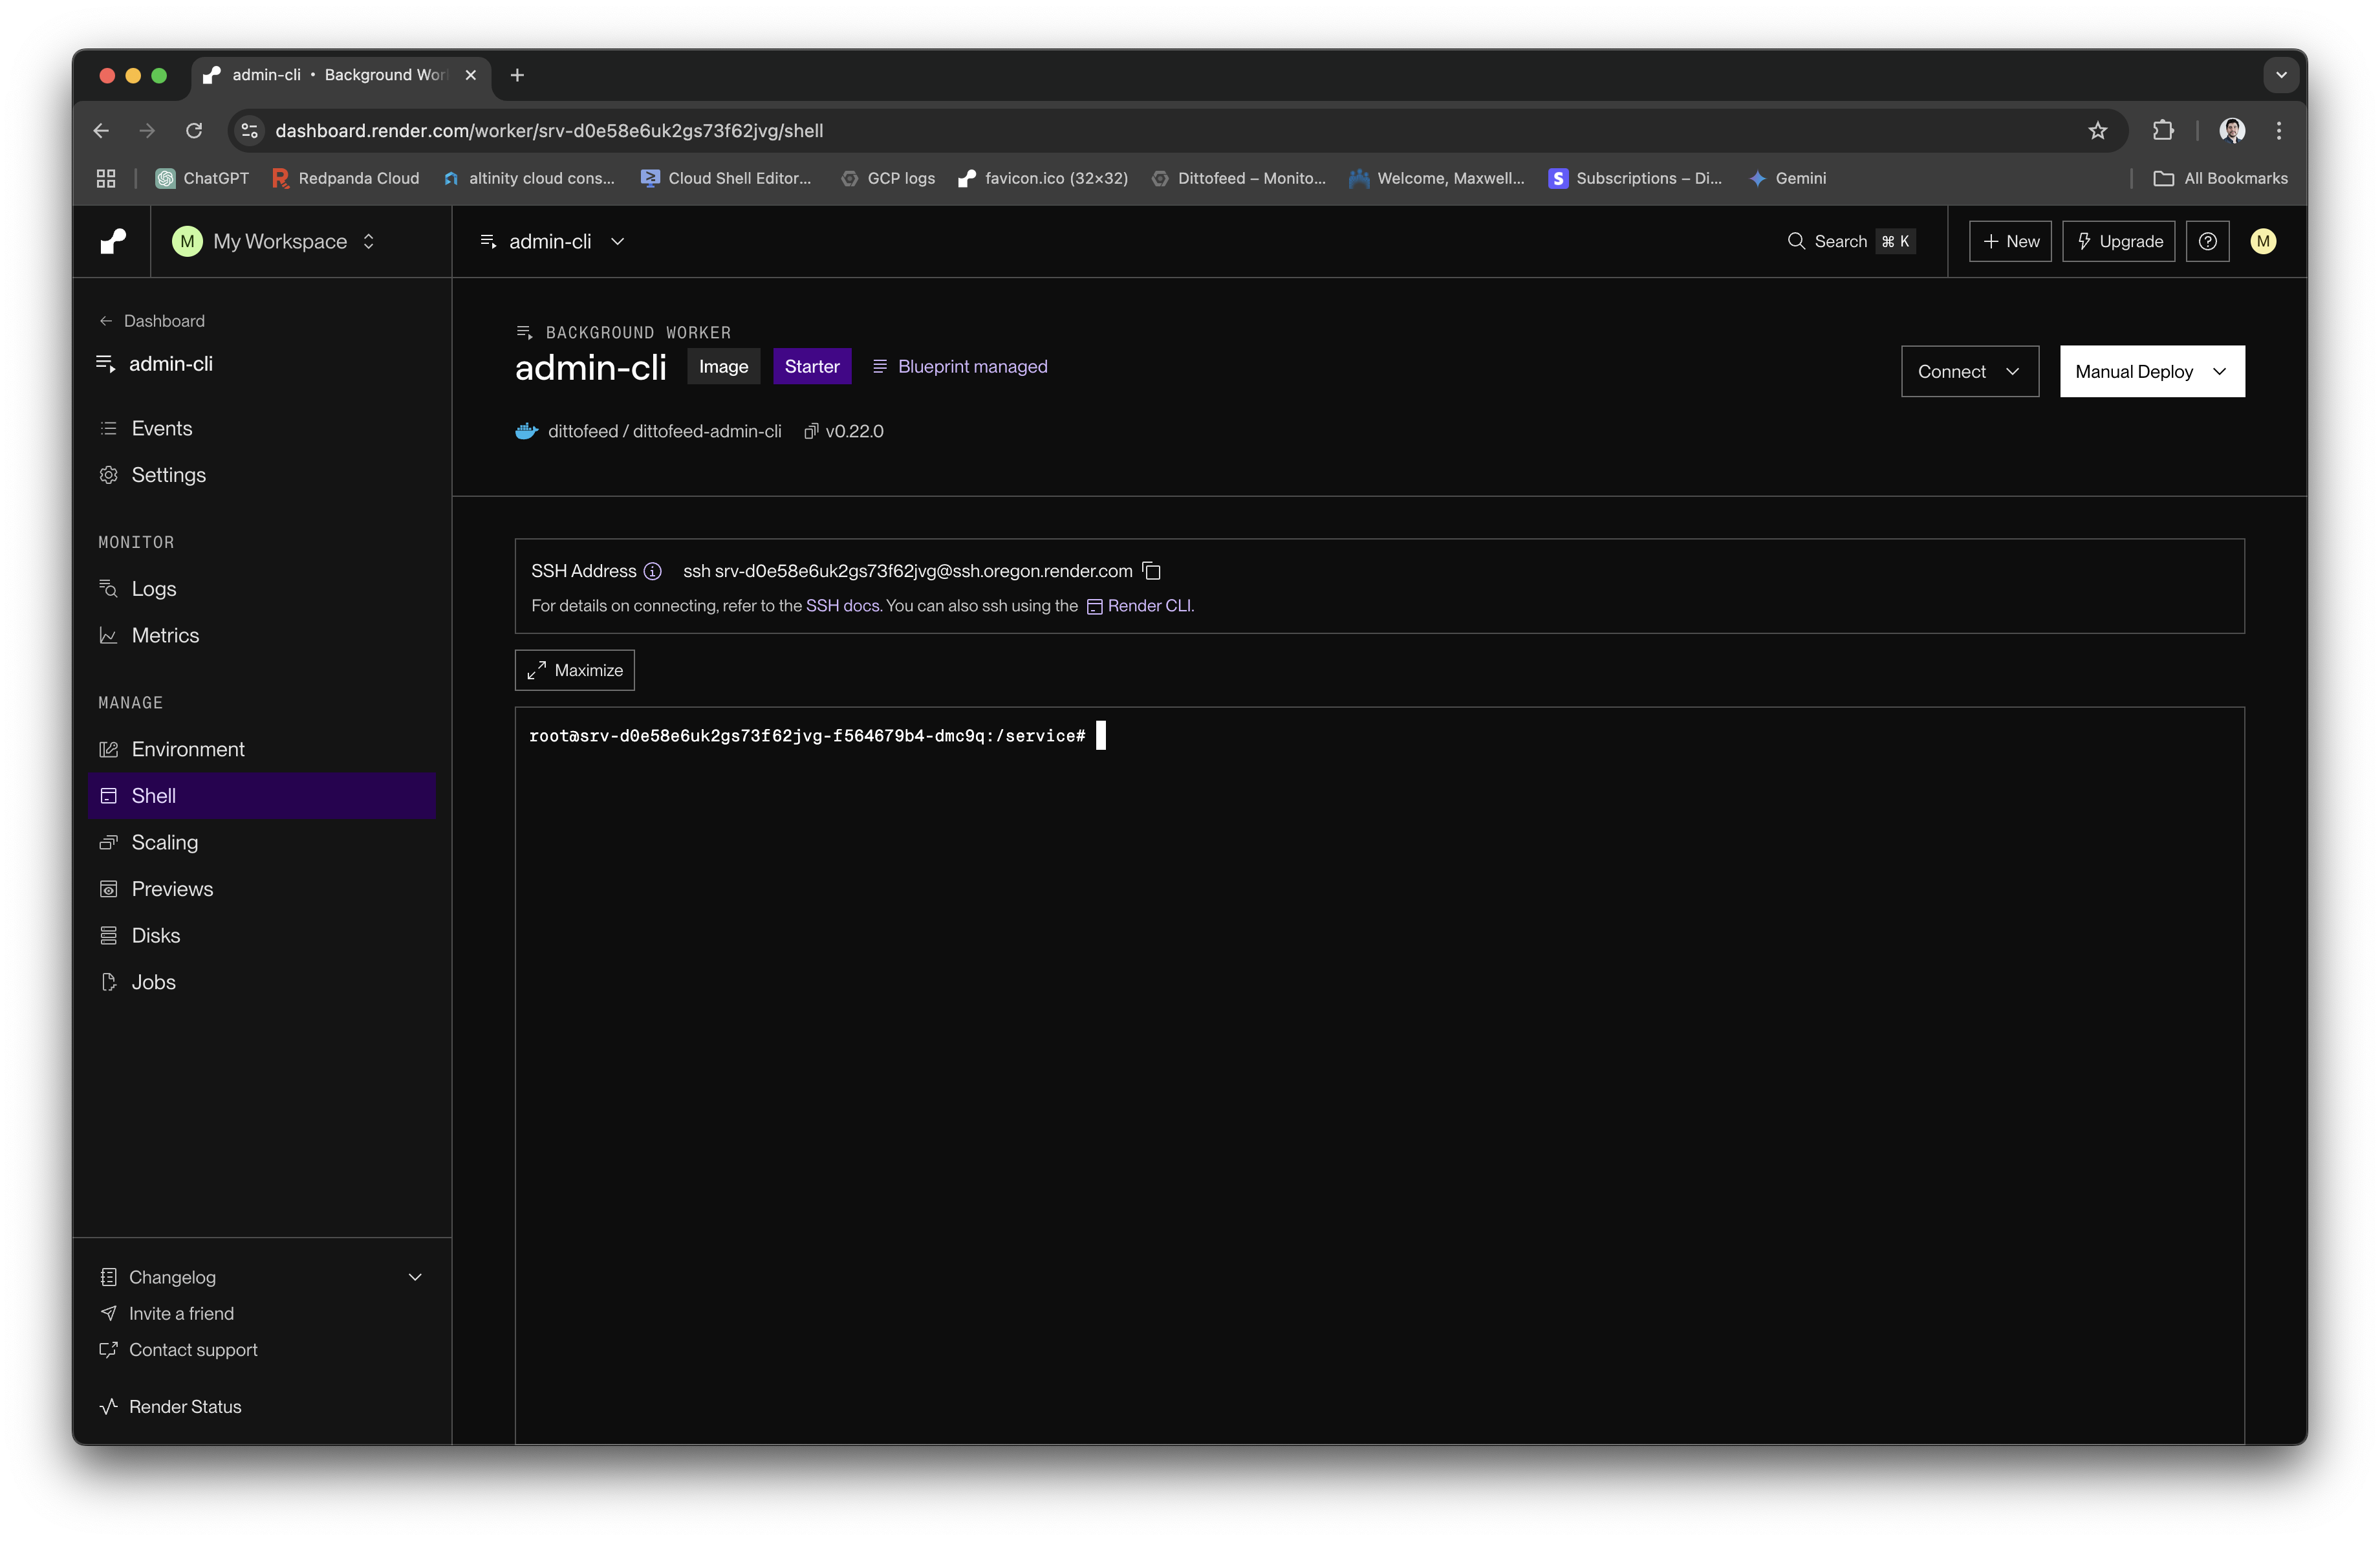This screenshot has width=2380, height=1541.
Task: Go back to Dashboard
Action: pos(152,321)
